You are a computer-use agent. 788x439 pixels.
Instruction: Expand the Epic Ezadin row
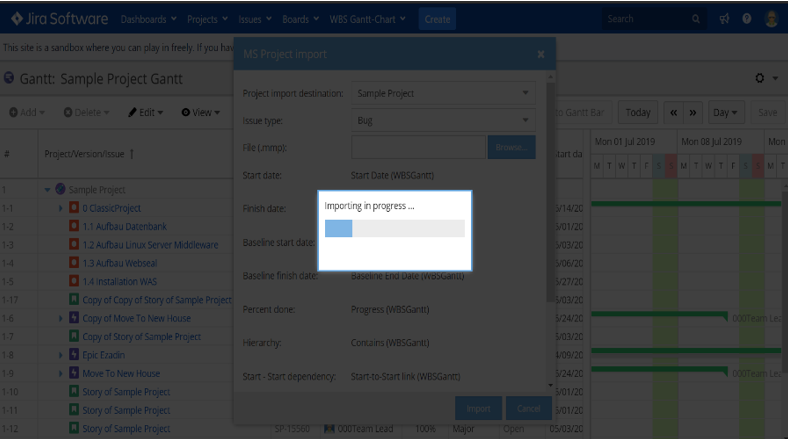60,355
